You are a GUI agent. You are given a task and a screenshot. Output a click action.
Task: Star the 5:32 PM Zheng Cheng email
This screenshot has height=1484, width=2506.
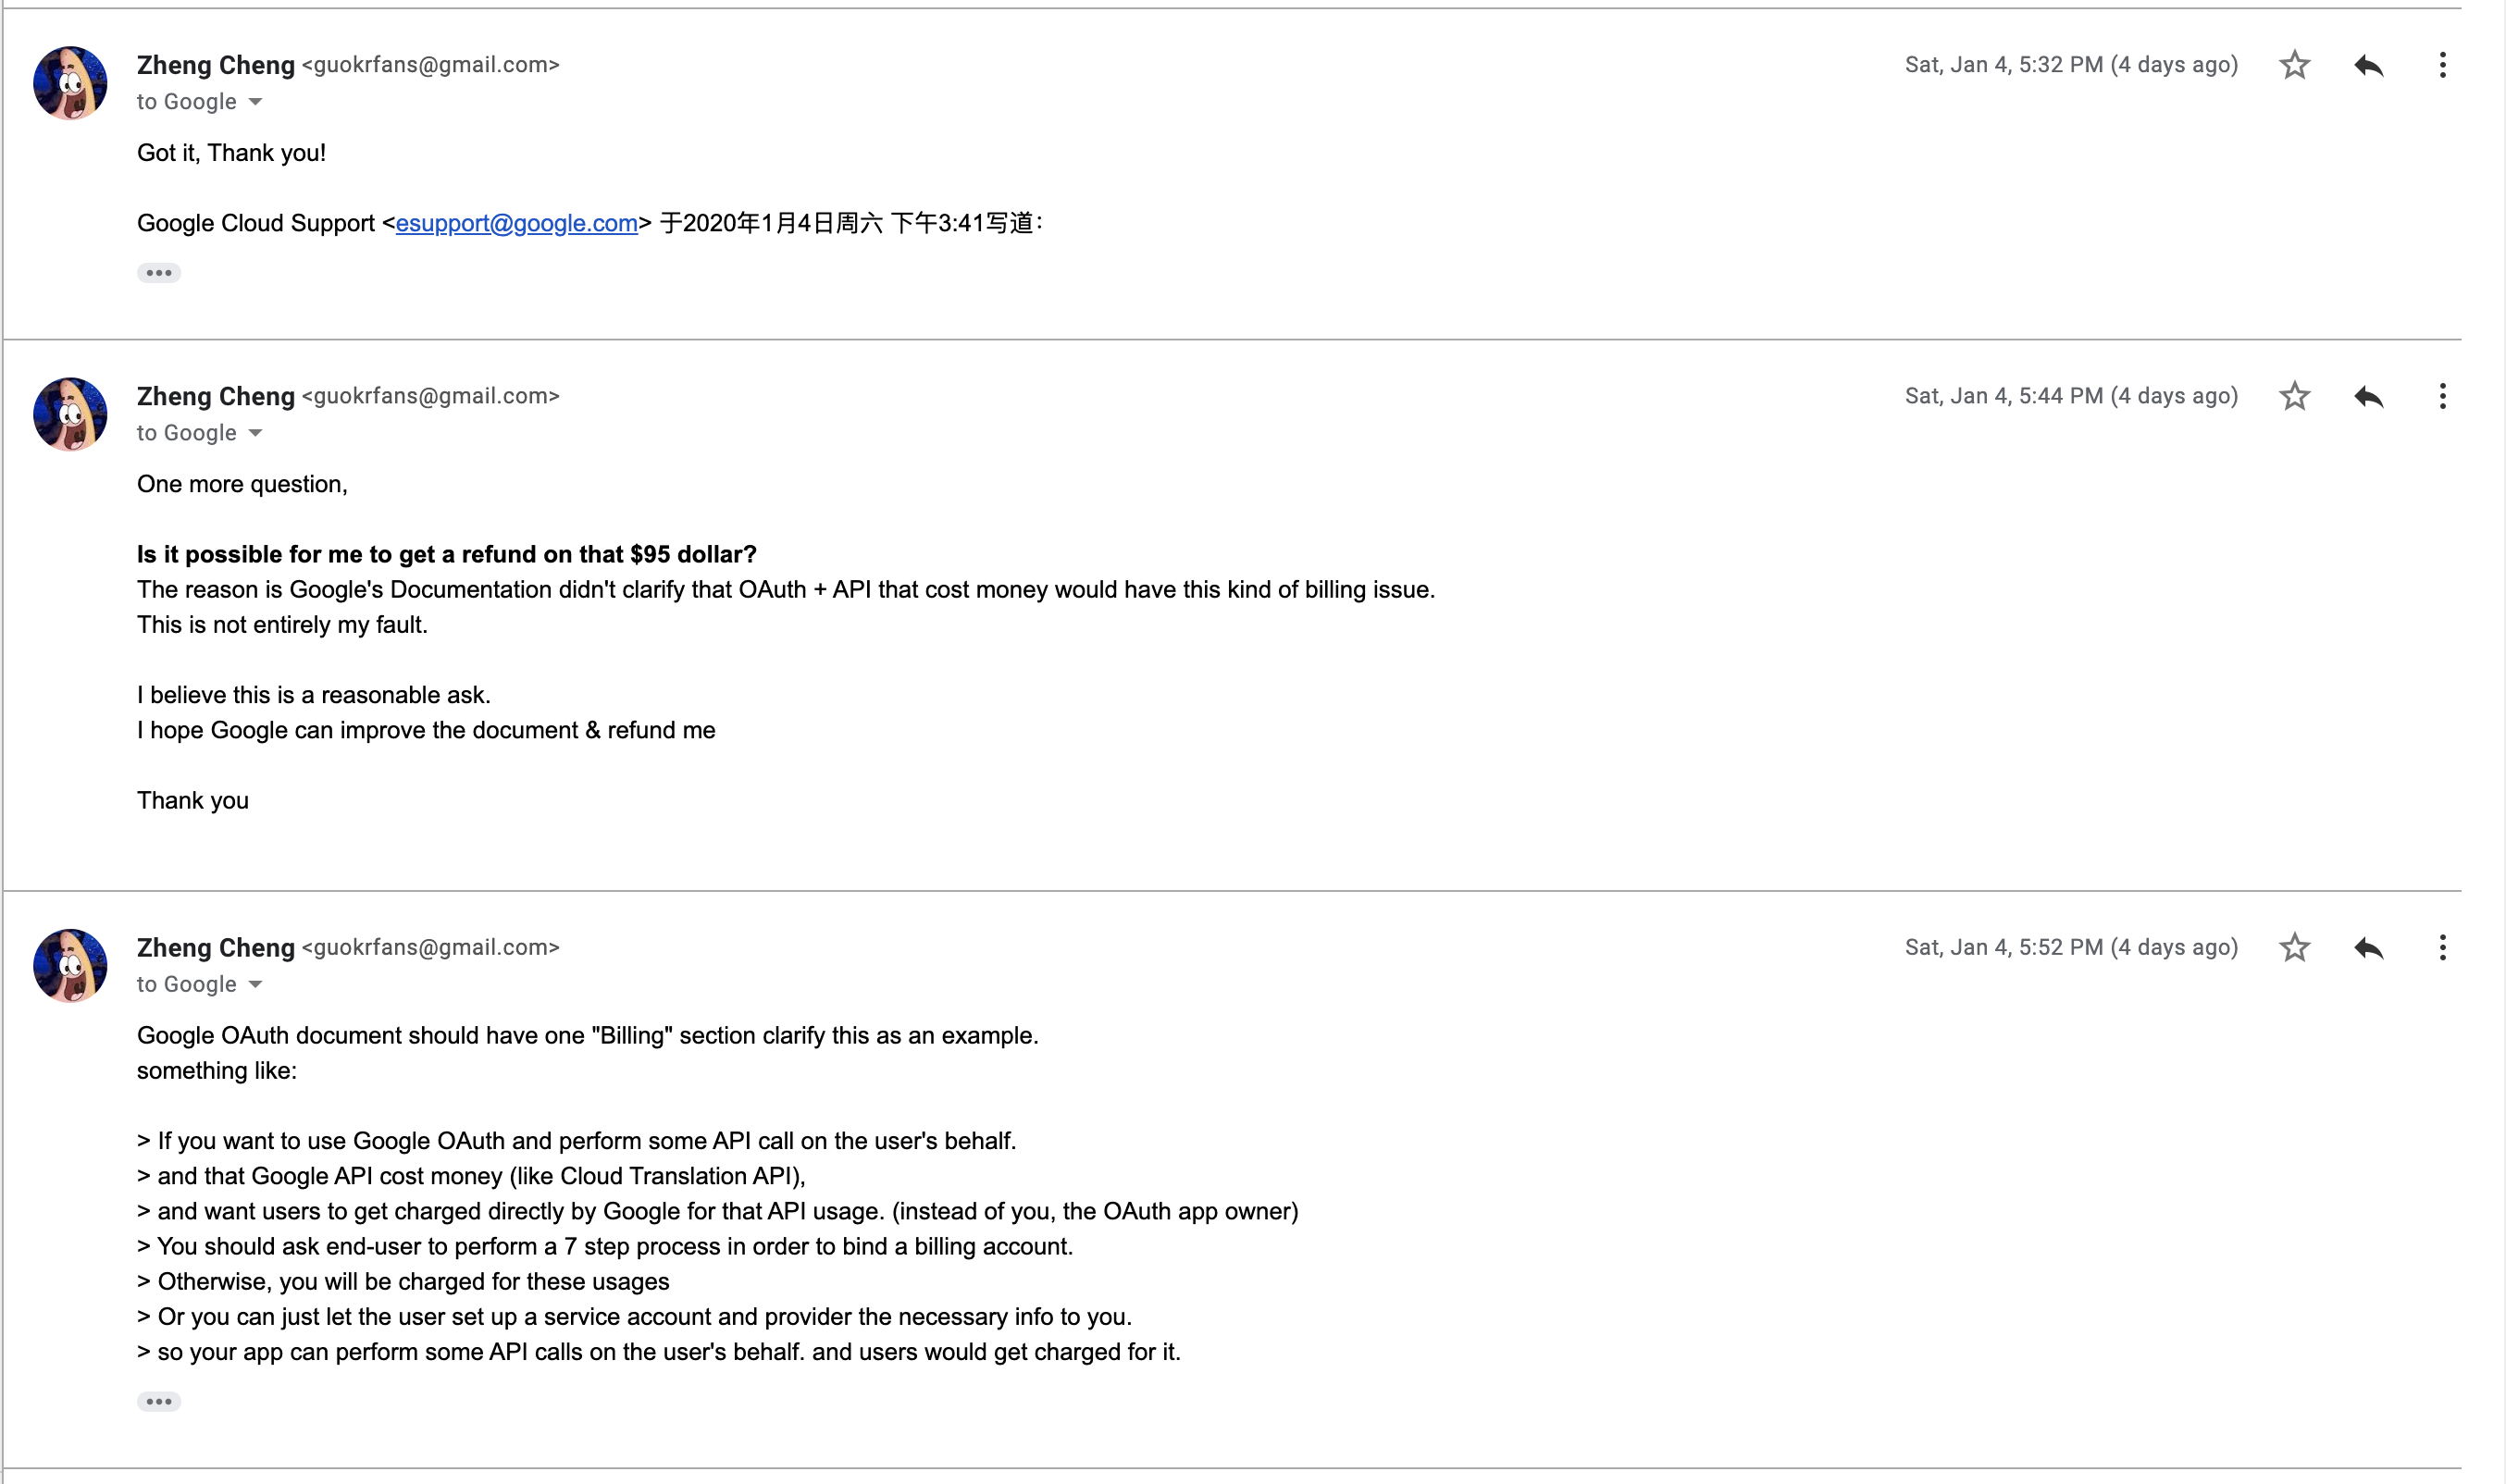[x=2294, y=65]
